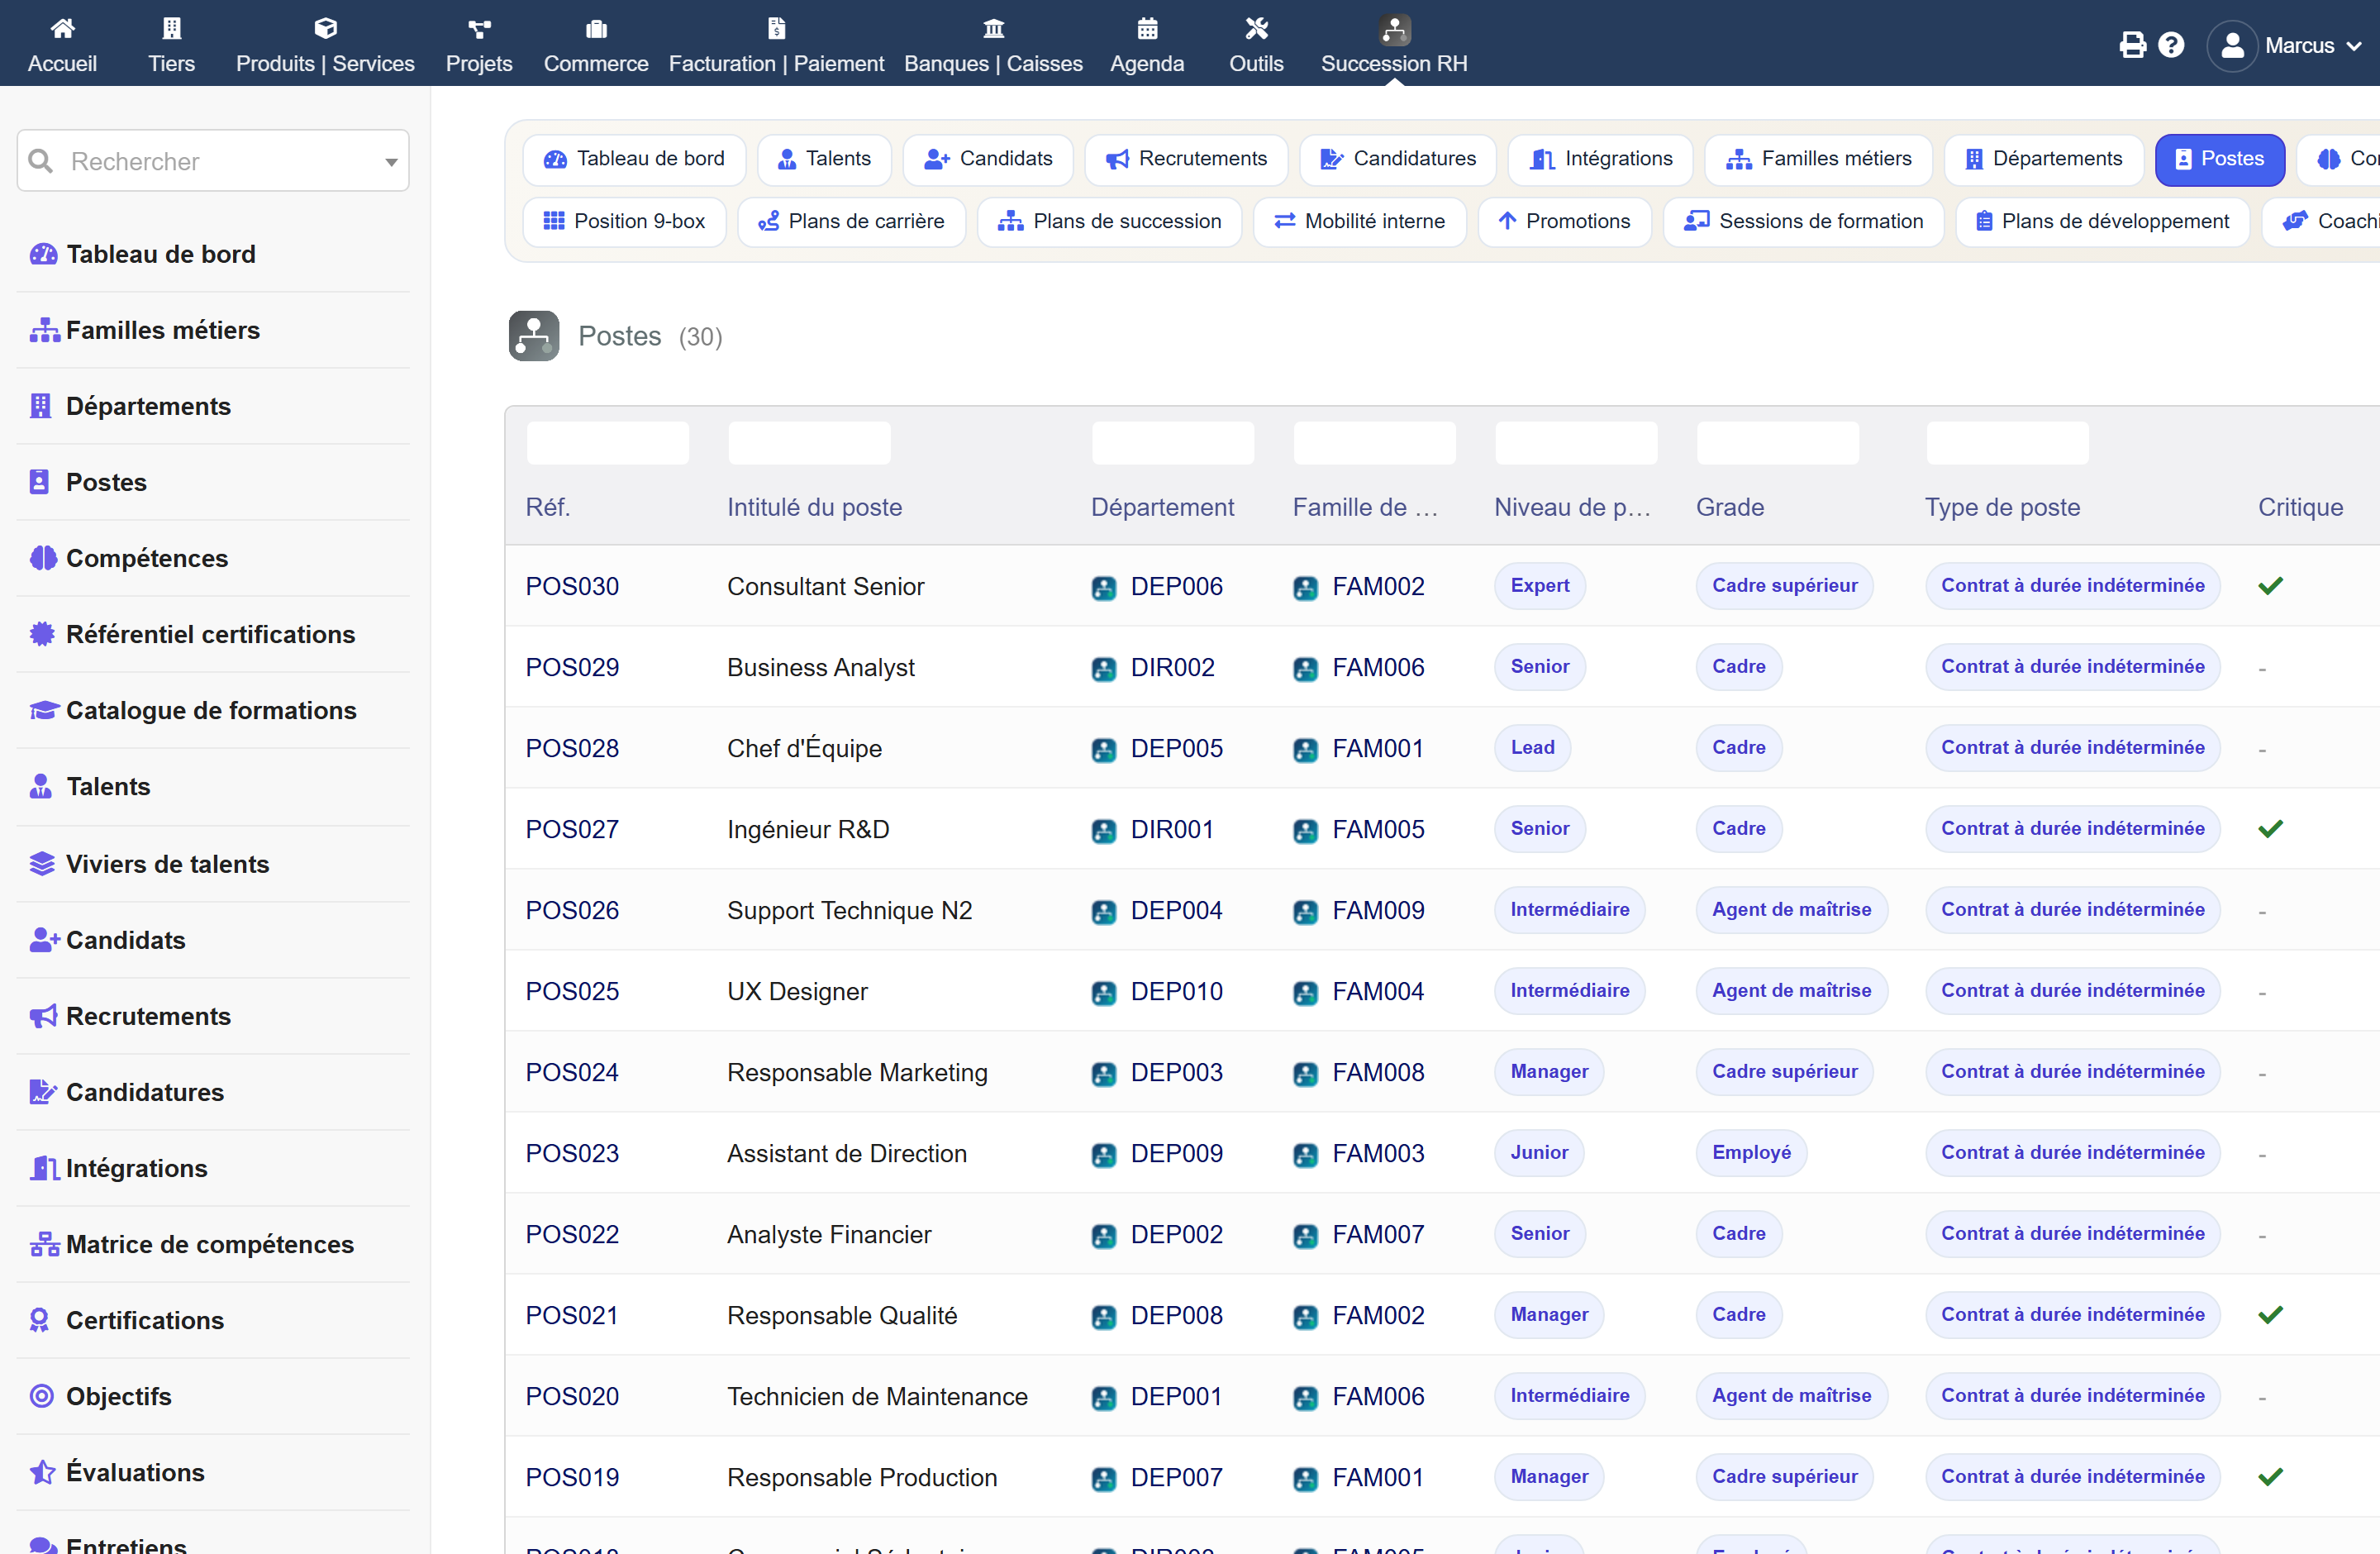Sort by the Niveau de poste column header
Viewport: 2380px width, 1554px height.
1572,507
